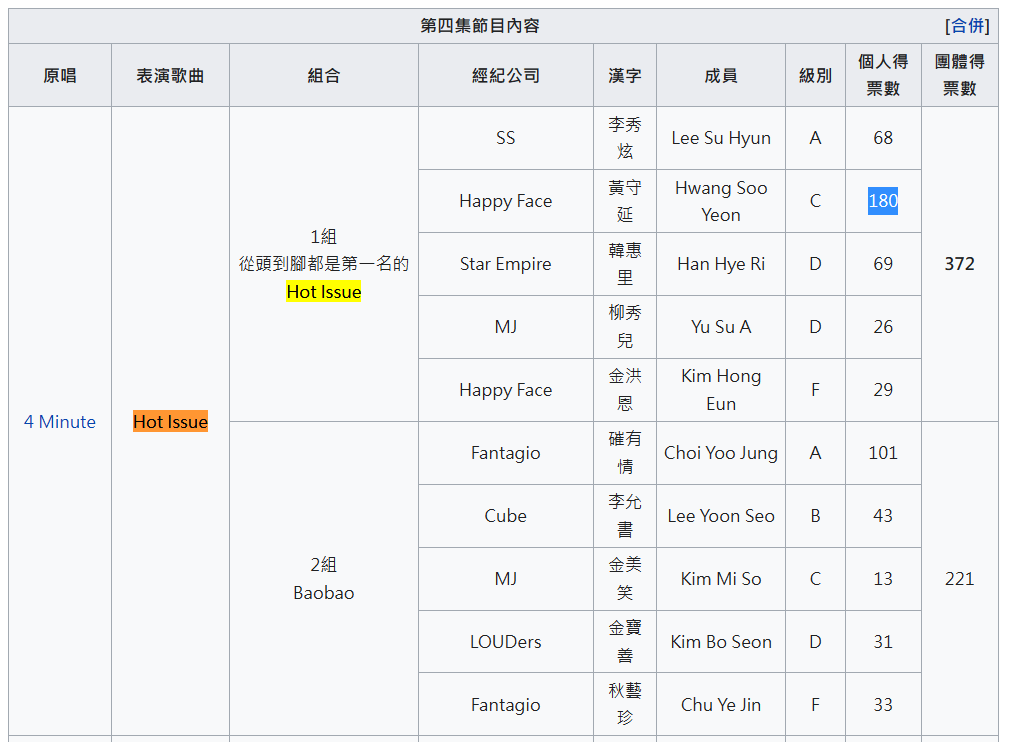
Task: Click the 表演歌曲 column header
Action: 170,75
